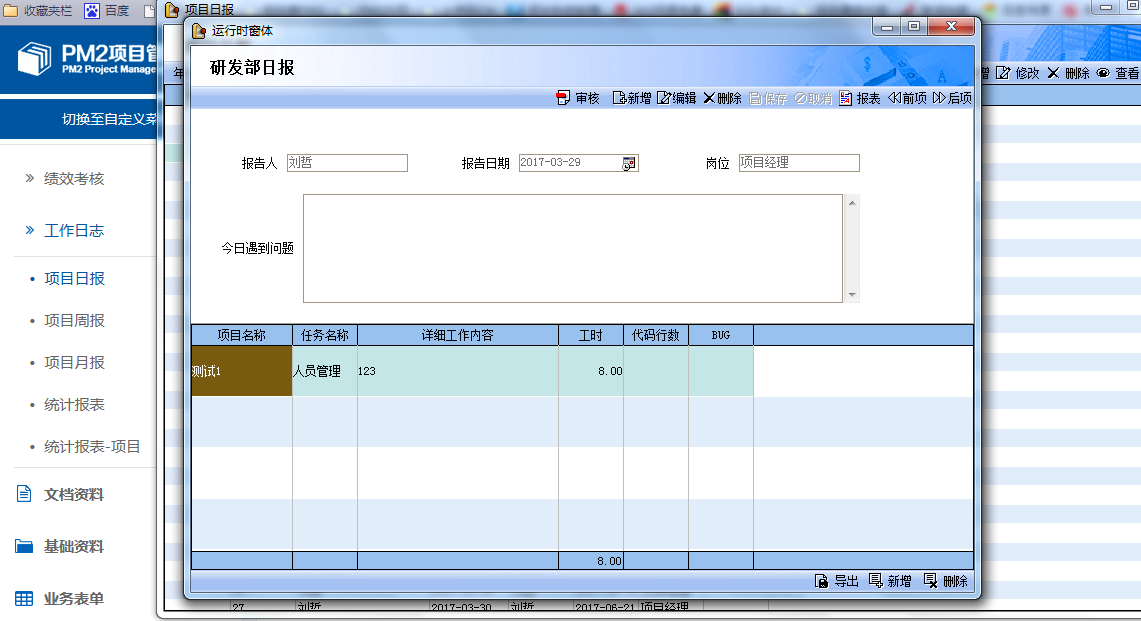Open the 报表 report icon
This screenshot has width=1141, height=621.
(846, 98)
